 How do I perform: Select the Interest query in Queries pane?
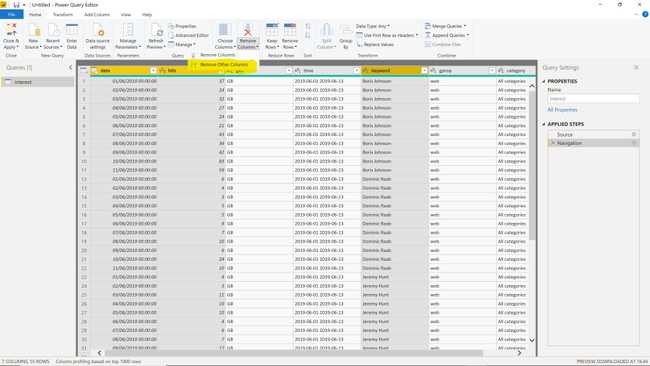pos(38,82)
